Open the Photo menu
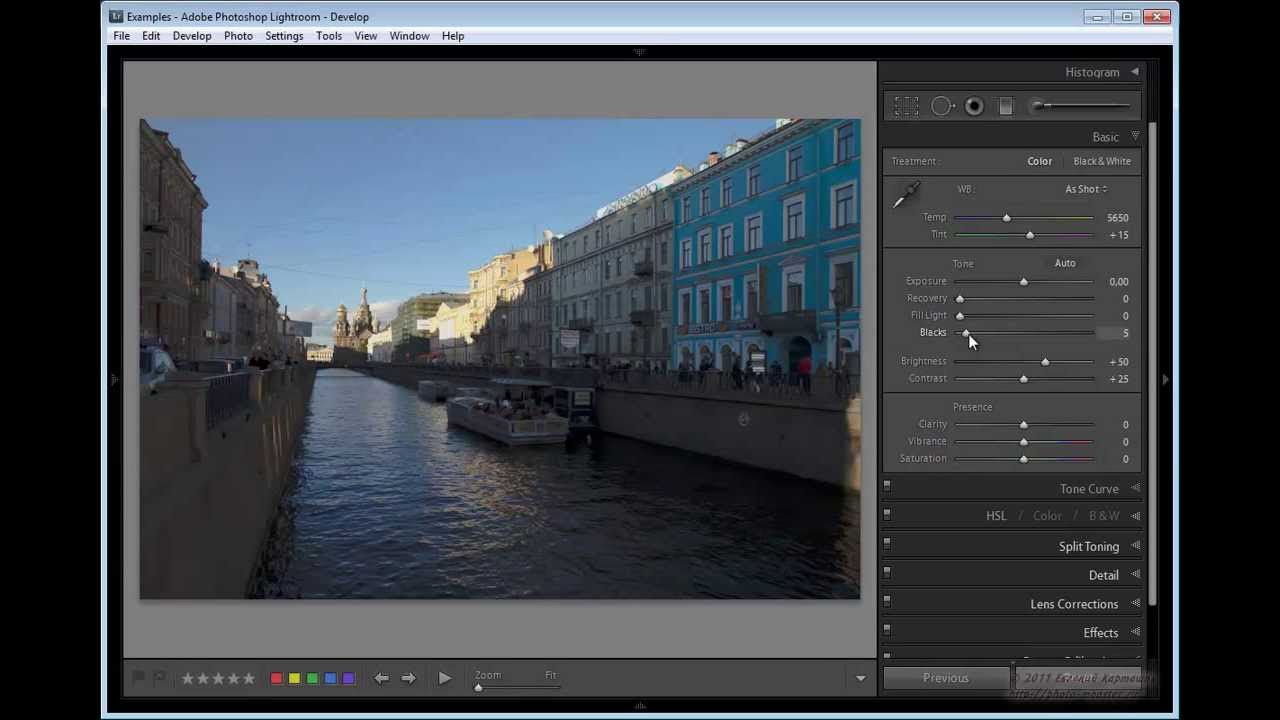 (238, 36)
